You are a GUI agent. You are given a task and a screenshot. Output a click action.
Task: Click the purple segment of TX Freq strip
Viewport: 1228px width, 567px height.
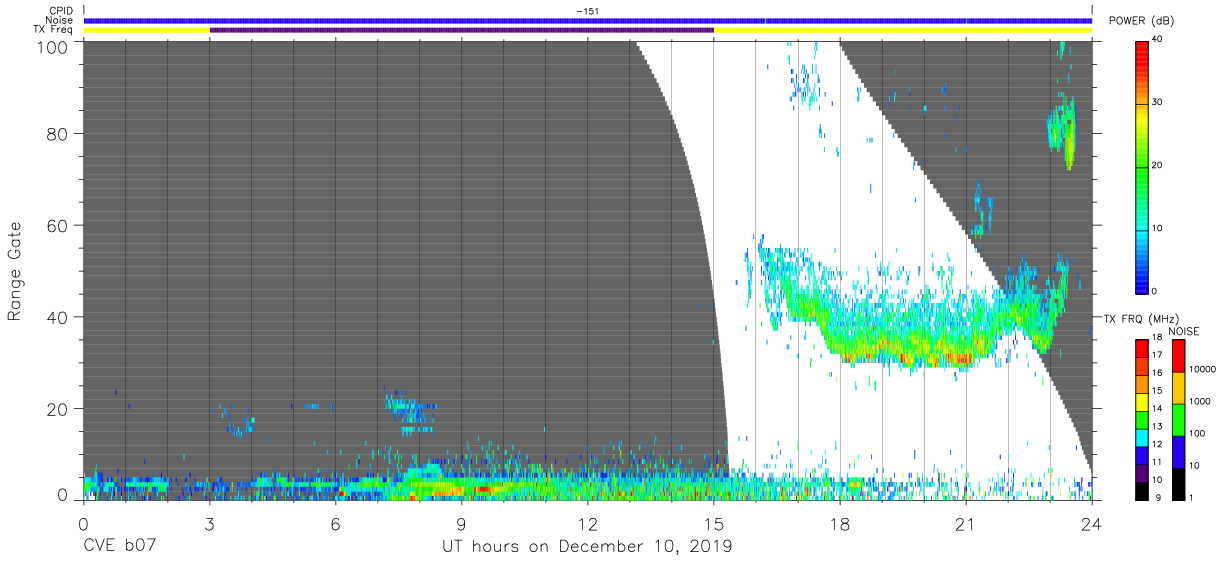click(461, 30)
